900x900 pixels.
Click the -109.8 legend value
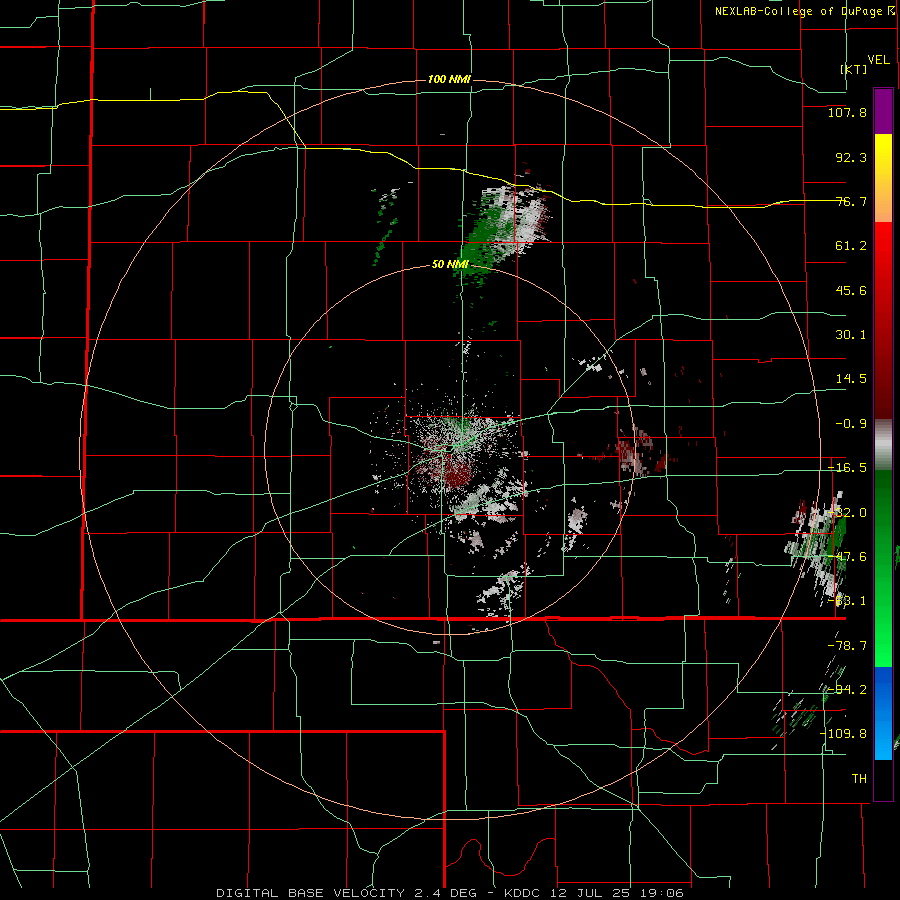(x=843, y=734)
